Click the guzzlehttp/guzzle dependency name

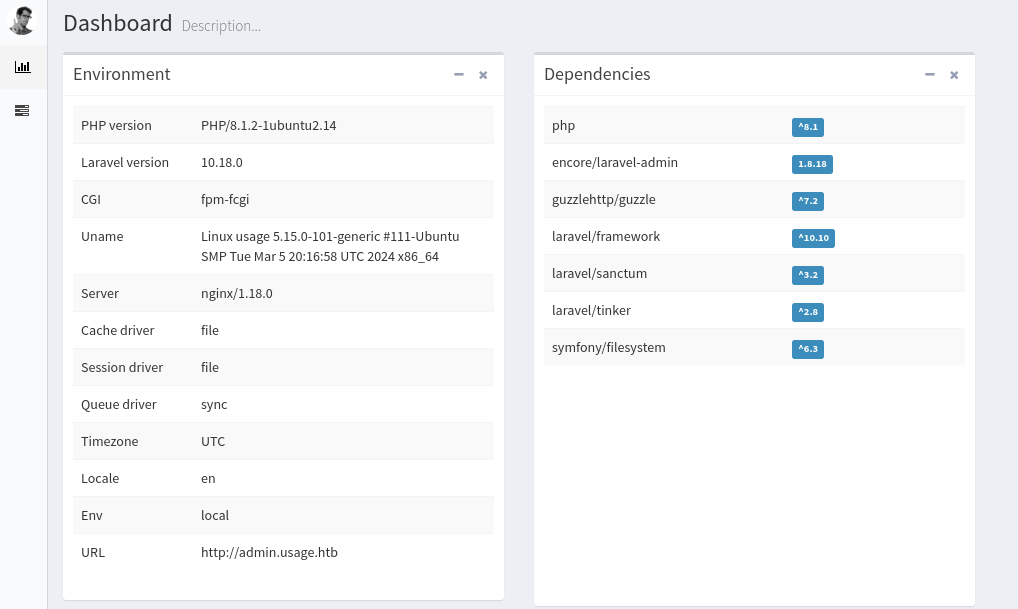[604, 199]
